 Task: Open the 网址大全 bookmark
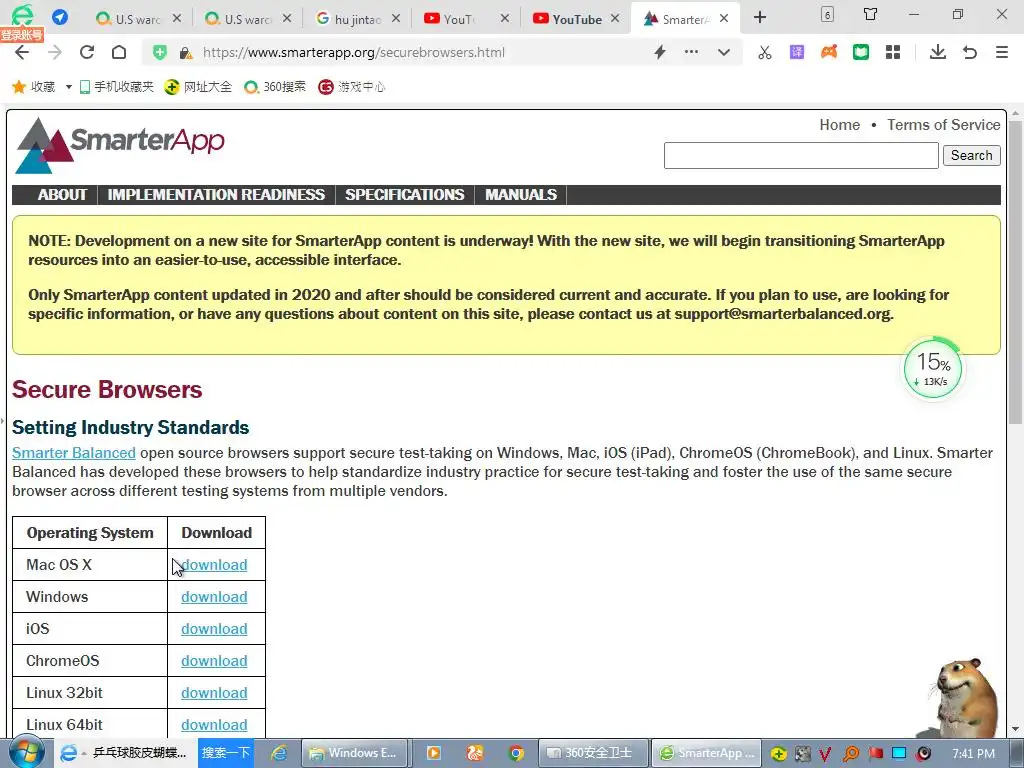(x=198, y=87)
